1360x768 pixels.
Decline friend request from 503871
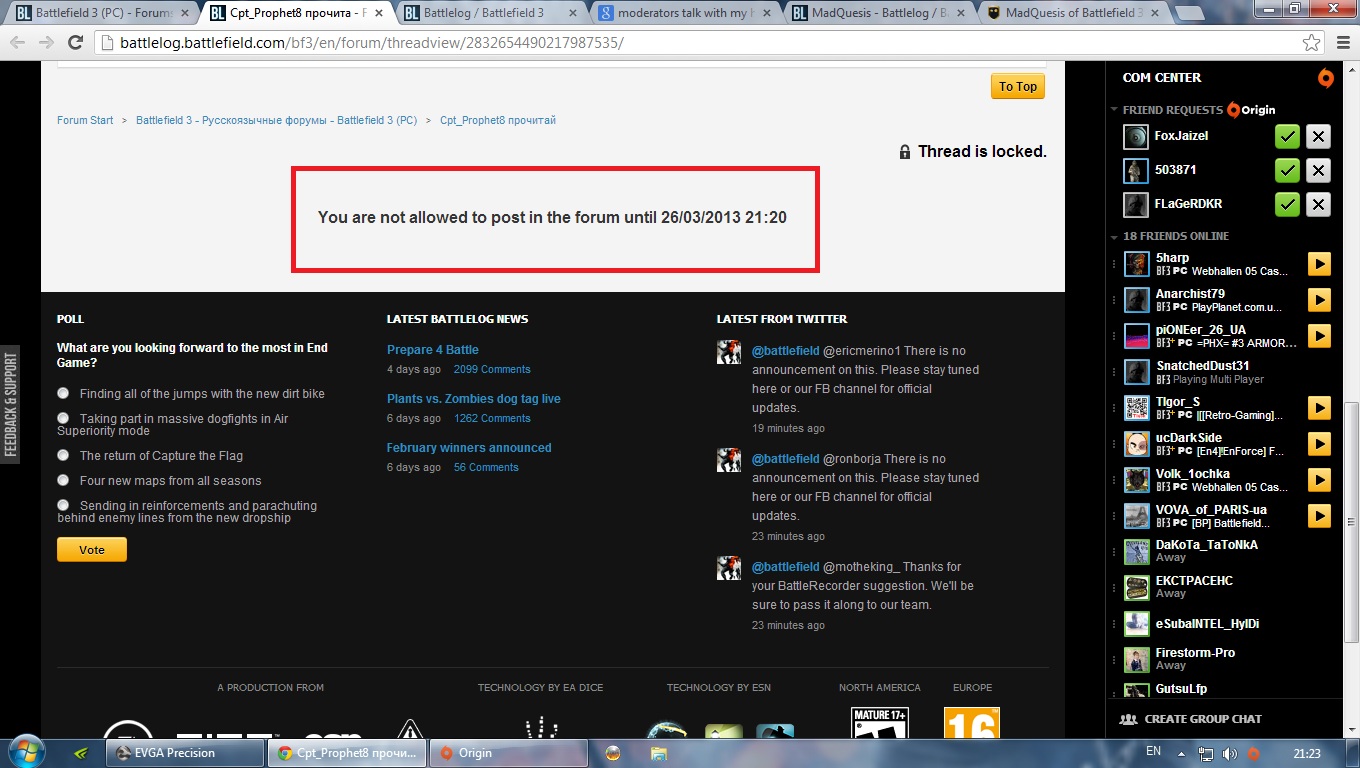1319,171
